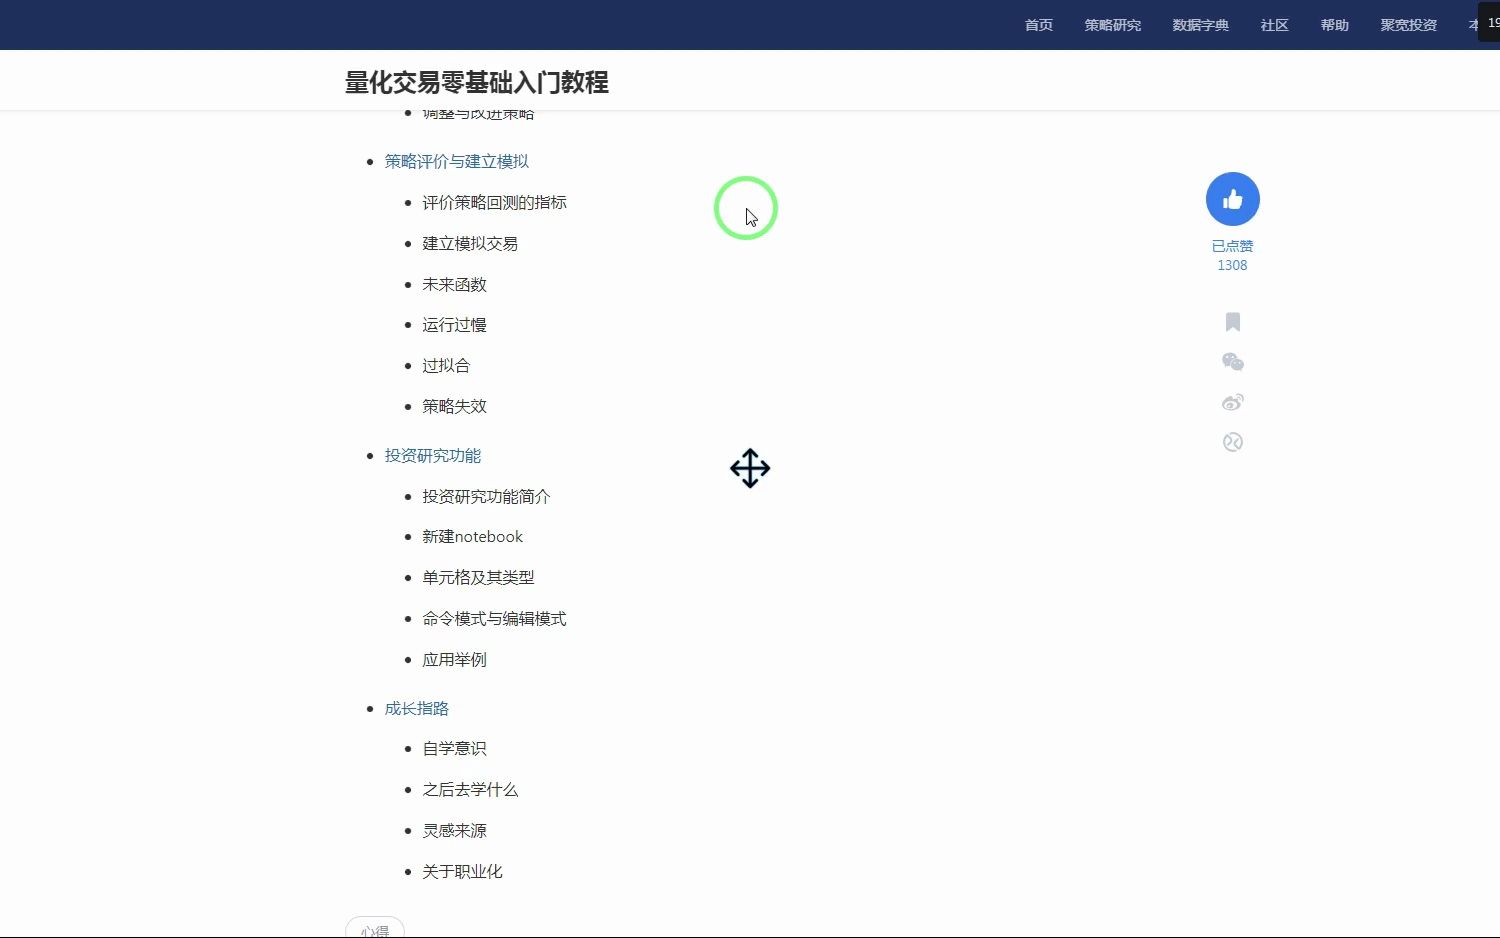Click the list item 运行过慢
The height and width of the screenshot is (938, 1500).
point(454,324)
